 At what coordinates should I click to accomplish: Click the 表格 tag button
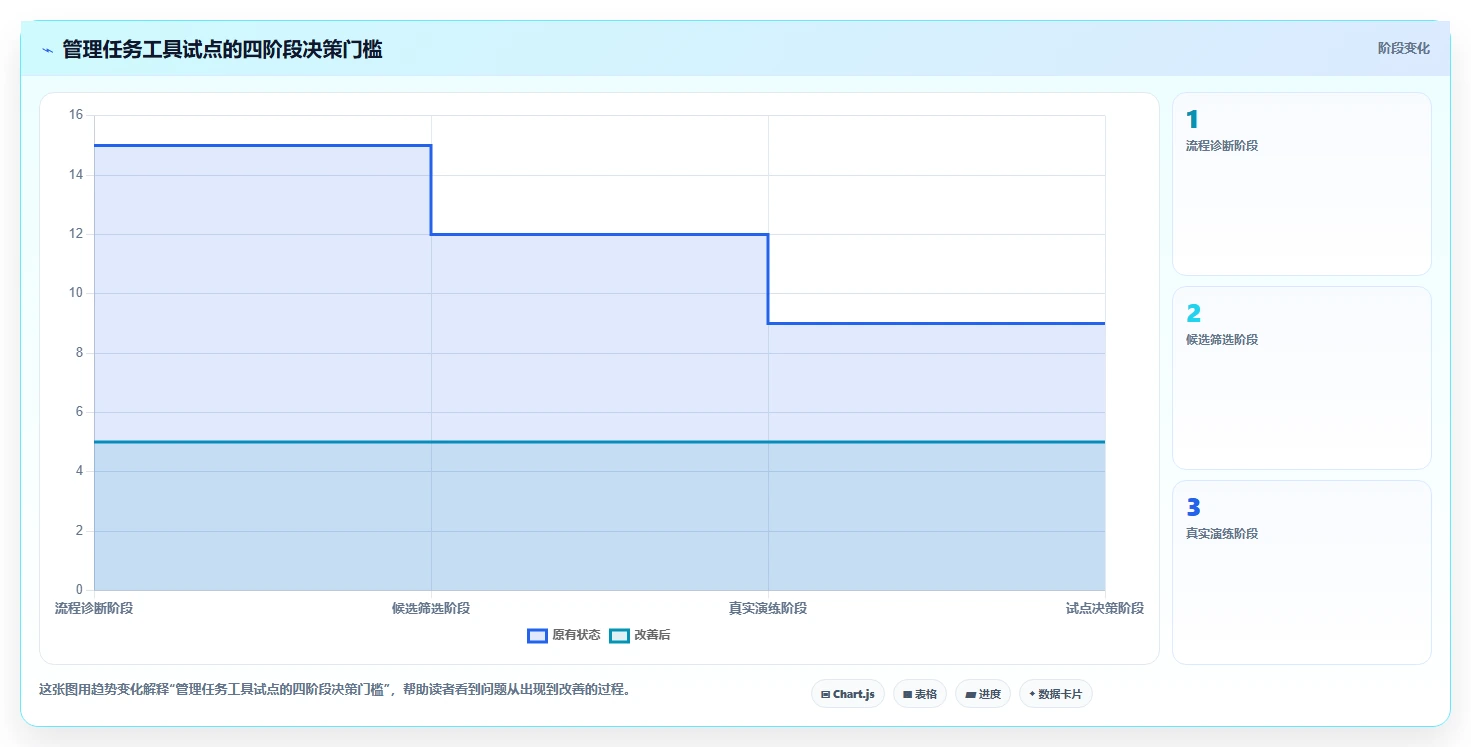click(920, 694)
